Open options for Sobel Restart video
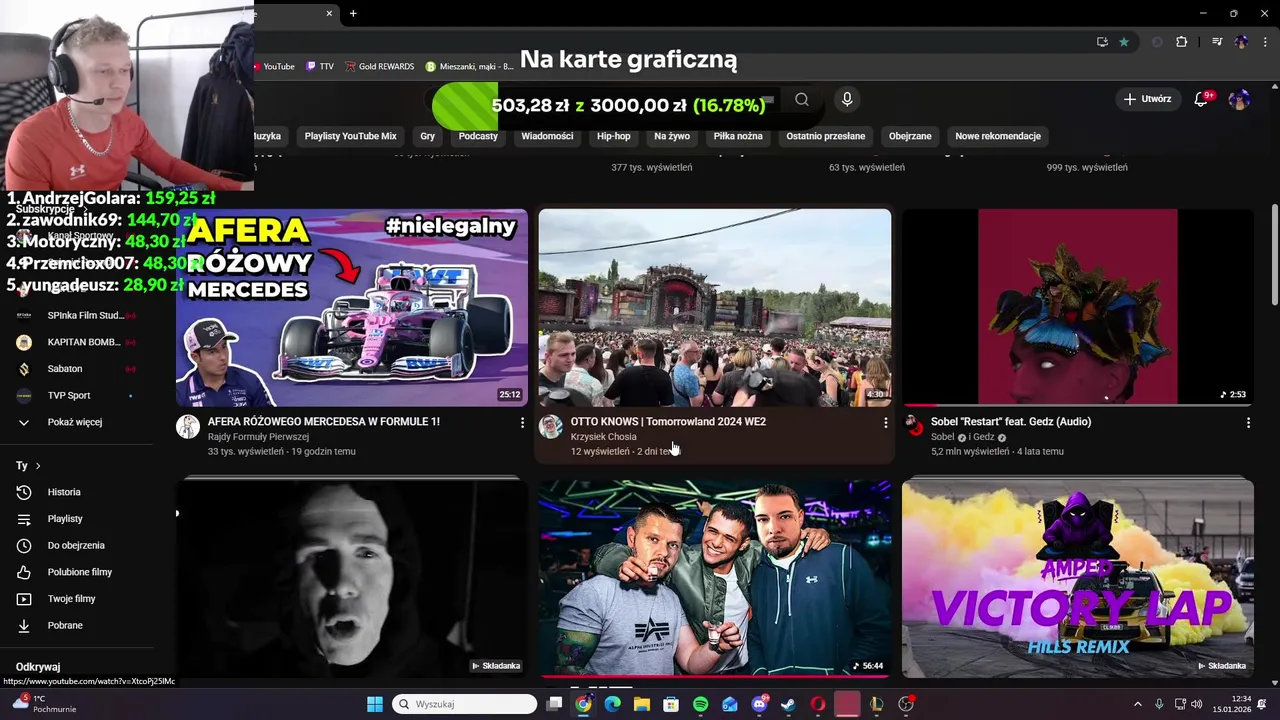 tap(1248, 423)
